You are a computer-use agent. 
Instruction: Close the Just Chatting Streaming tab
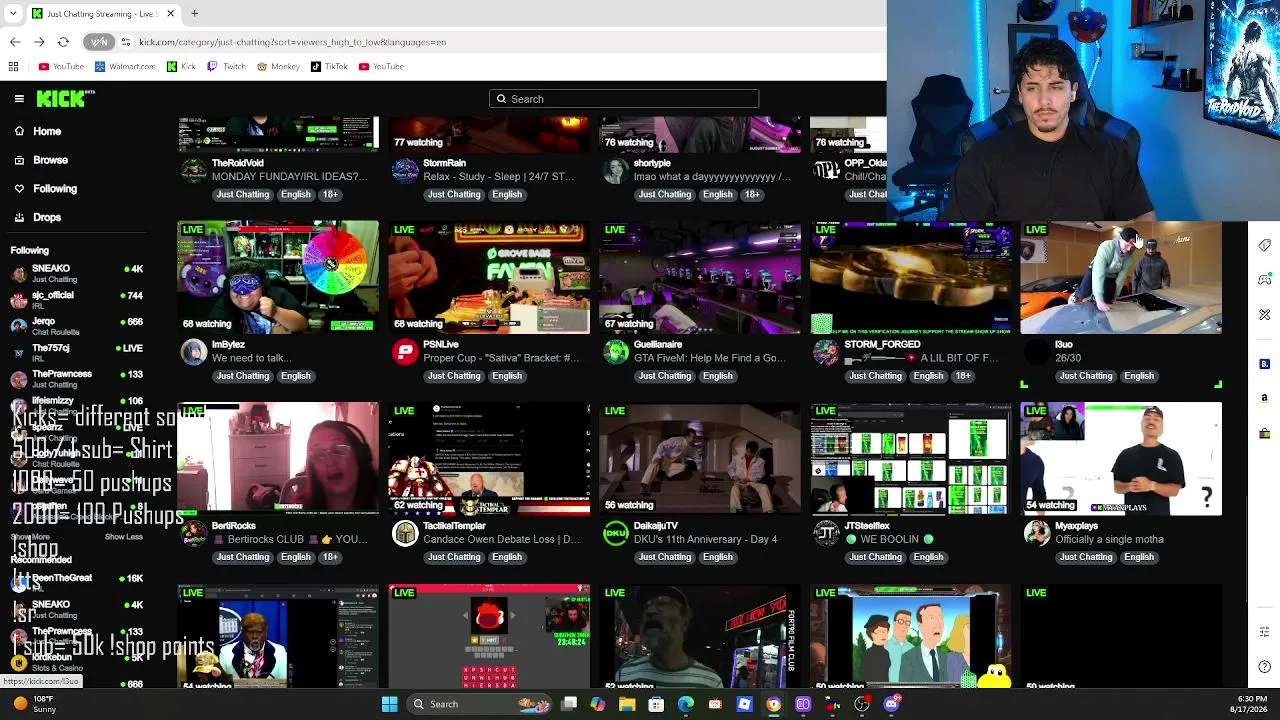(170, 13)
